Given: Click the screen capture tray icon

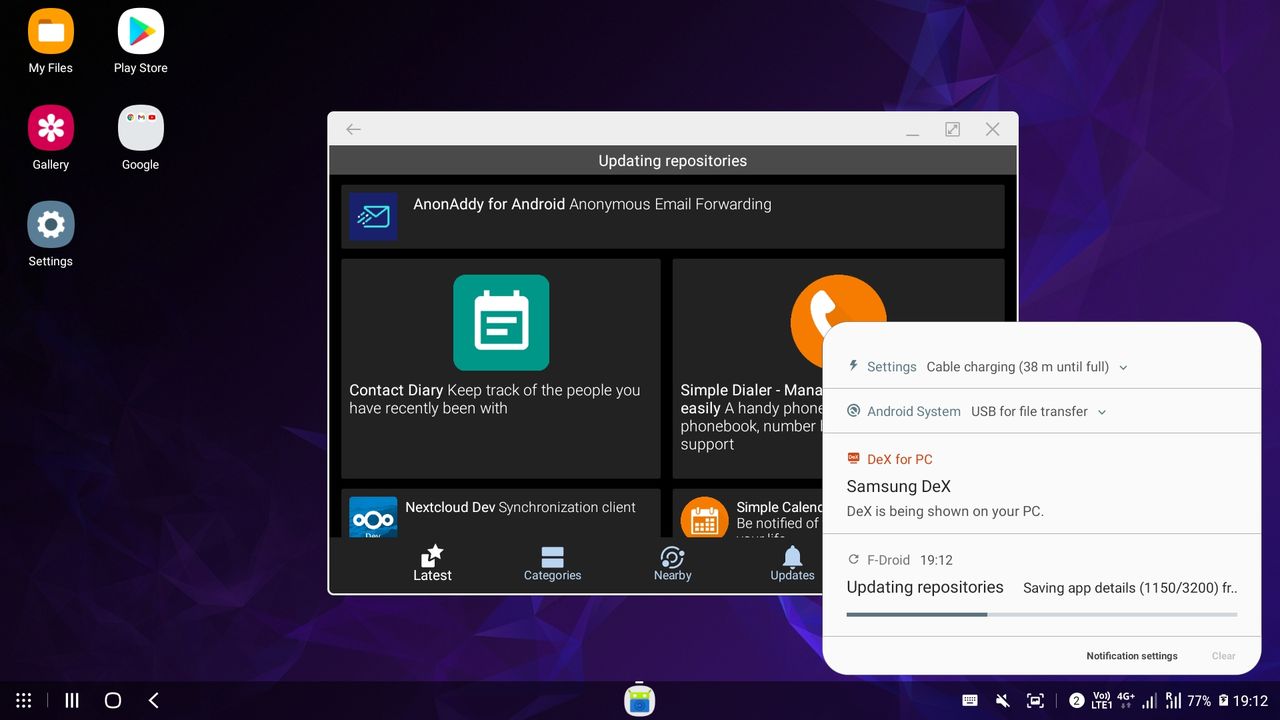Looking at the screenshot, I should coord(1035,701).
